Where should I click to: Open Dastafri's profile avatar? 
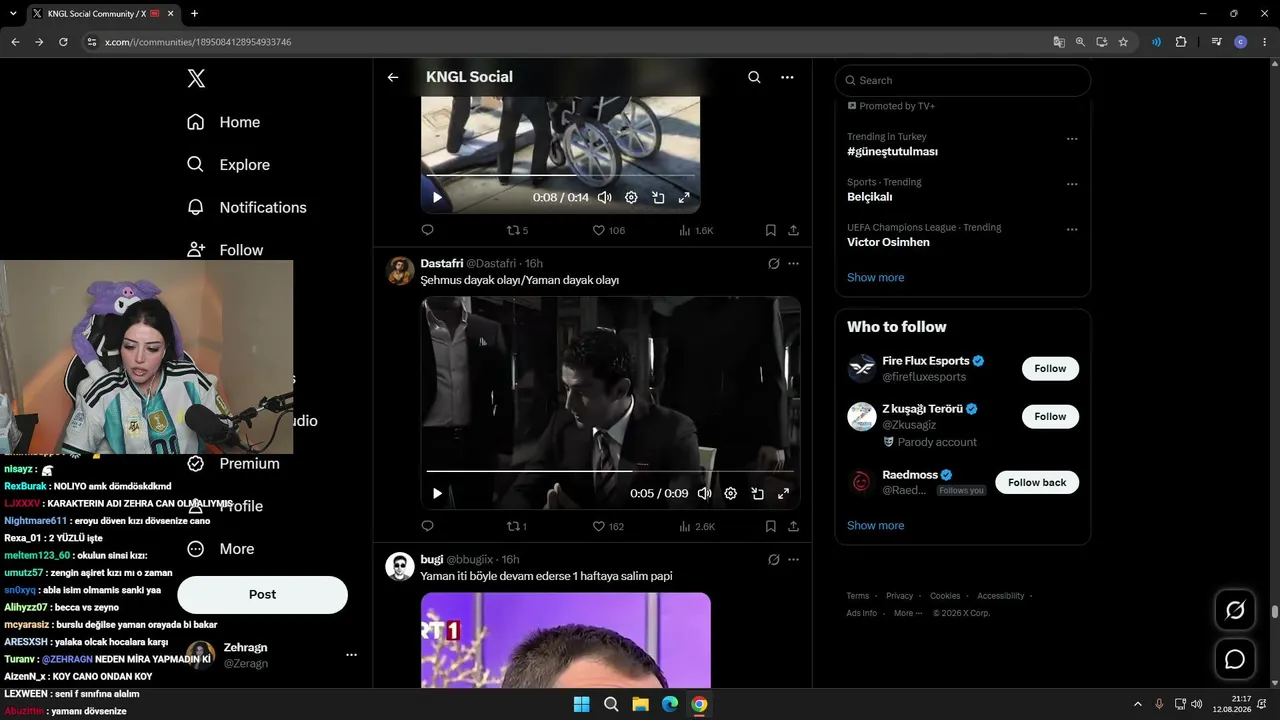(x=400, y=271)
